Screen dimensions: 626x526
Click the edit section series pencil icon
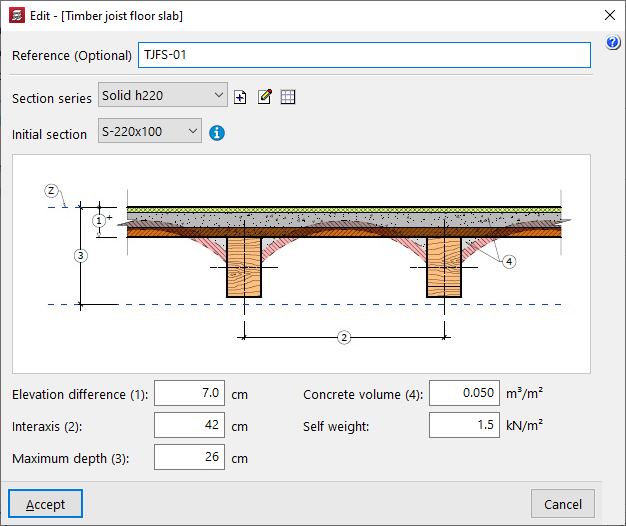click(x=264, y=97)
